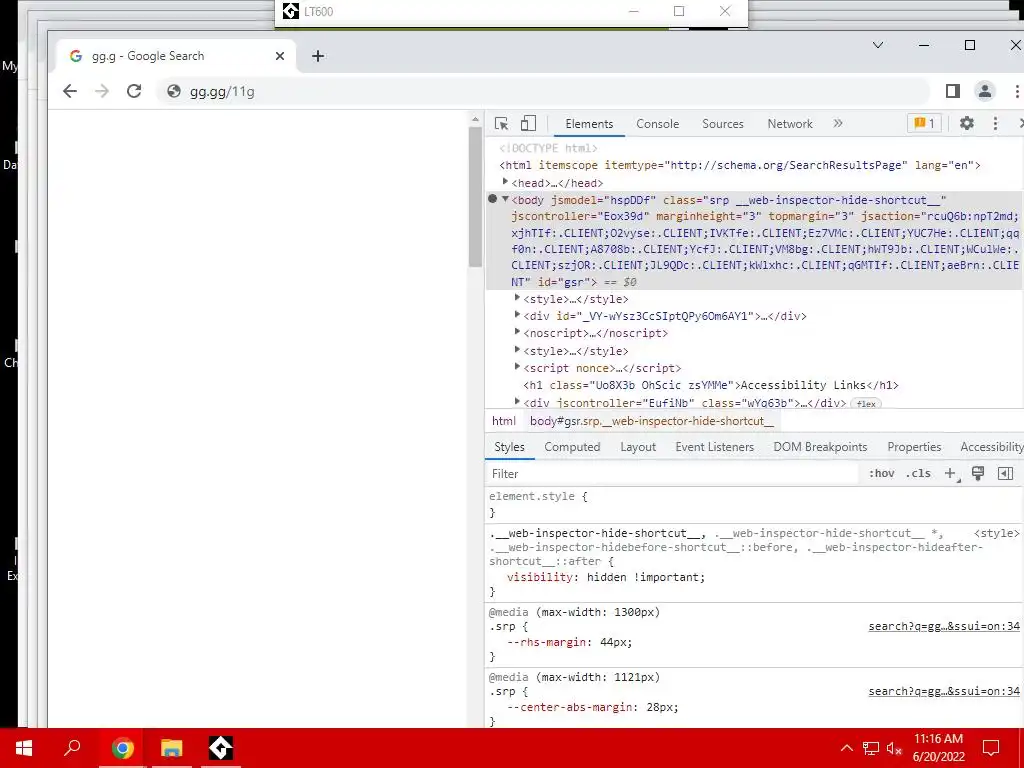The width and height of the screenshot is (1024, 768).
Task: Select the gg.g - Google Search tab
Action: 176,56
